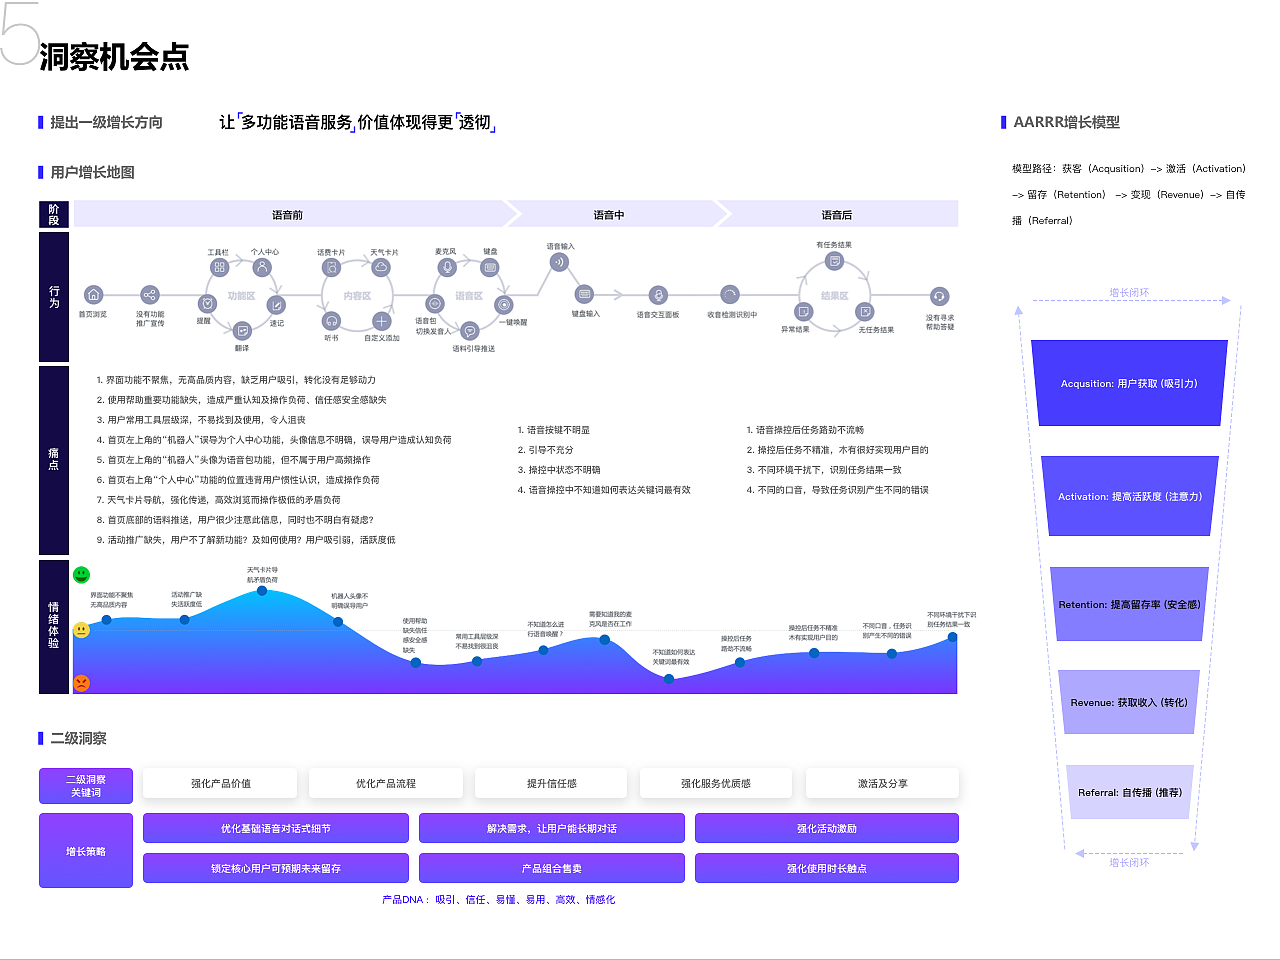The height and width of the screenshot is (960, 1280).
Task: Click the 强化使用时长触点 button
Action: click(827, 868)
